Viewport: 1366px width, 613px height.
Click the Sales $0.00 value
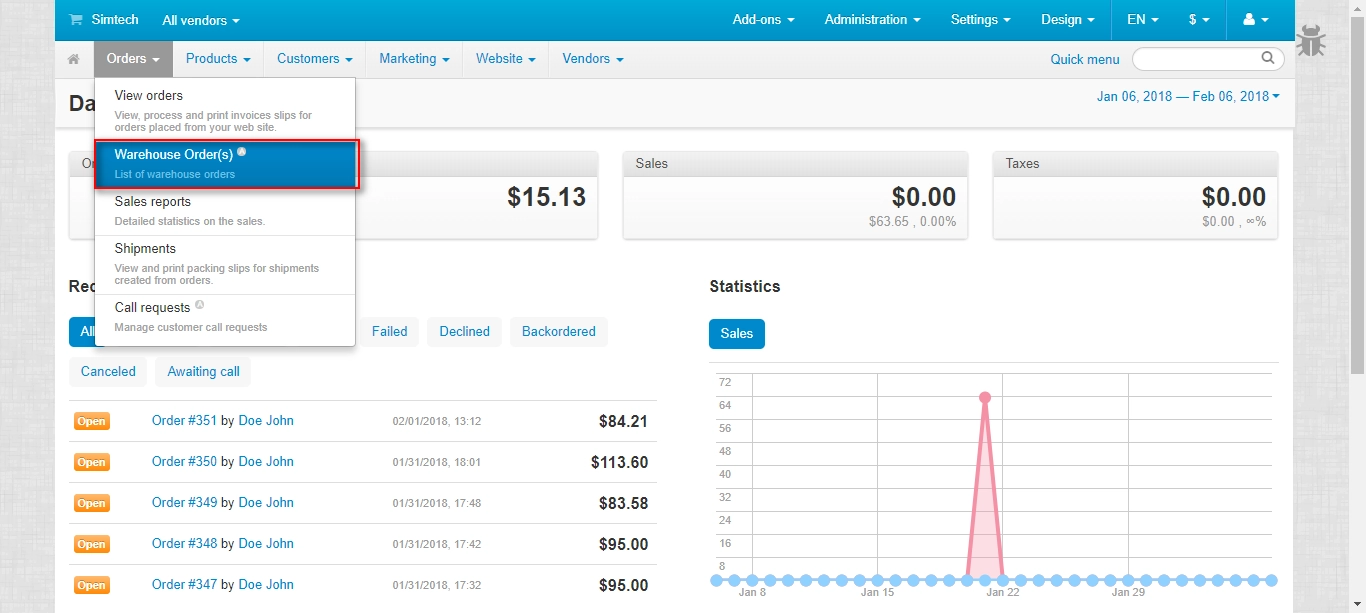924,197
